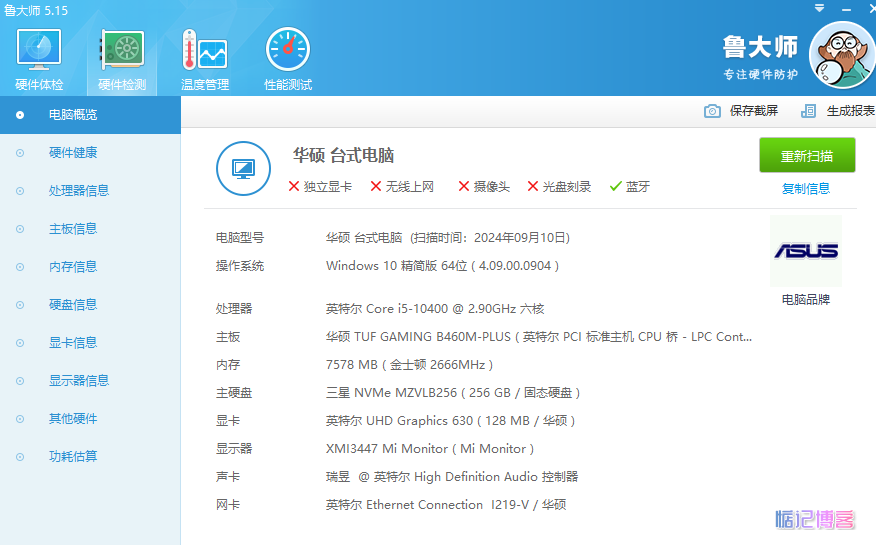Click the Windows 10 精简版 64位 value

coord(442,266)
